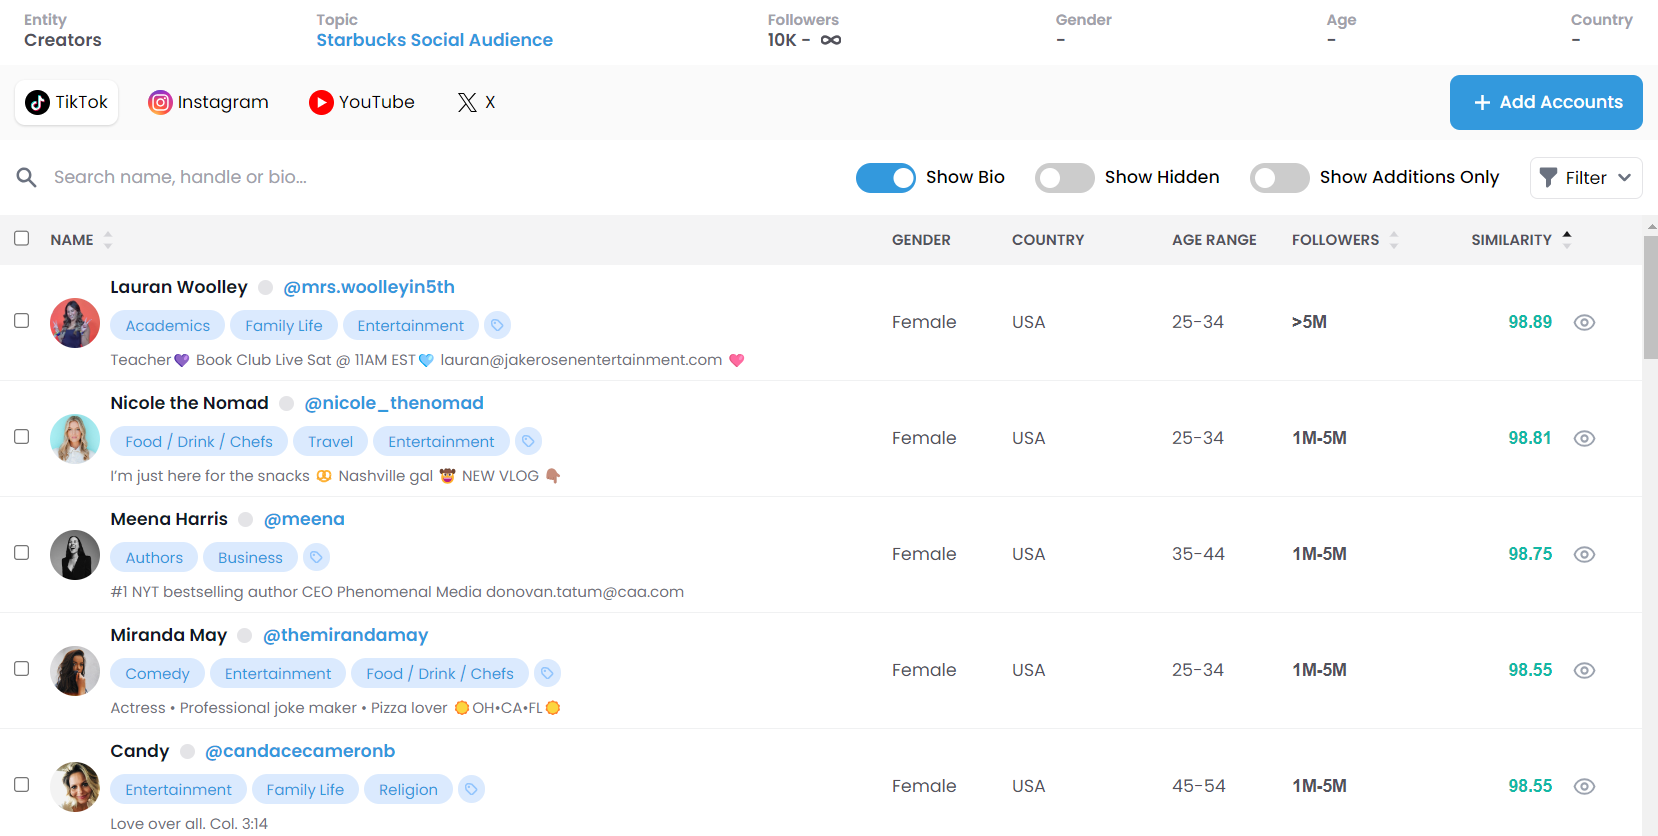Open Nicole the Nomad's profile picture
1658x836 pixels.
[x=75, y=439]
